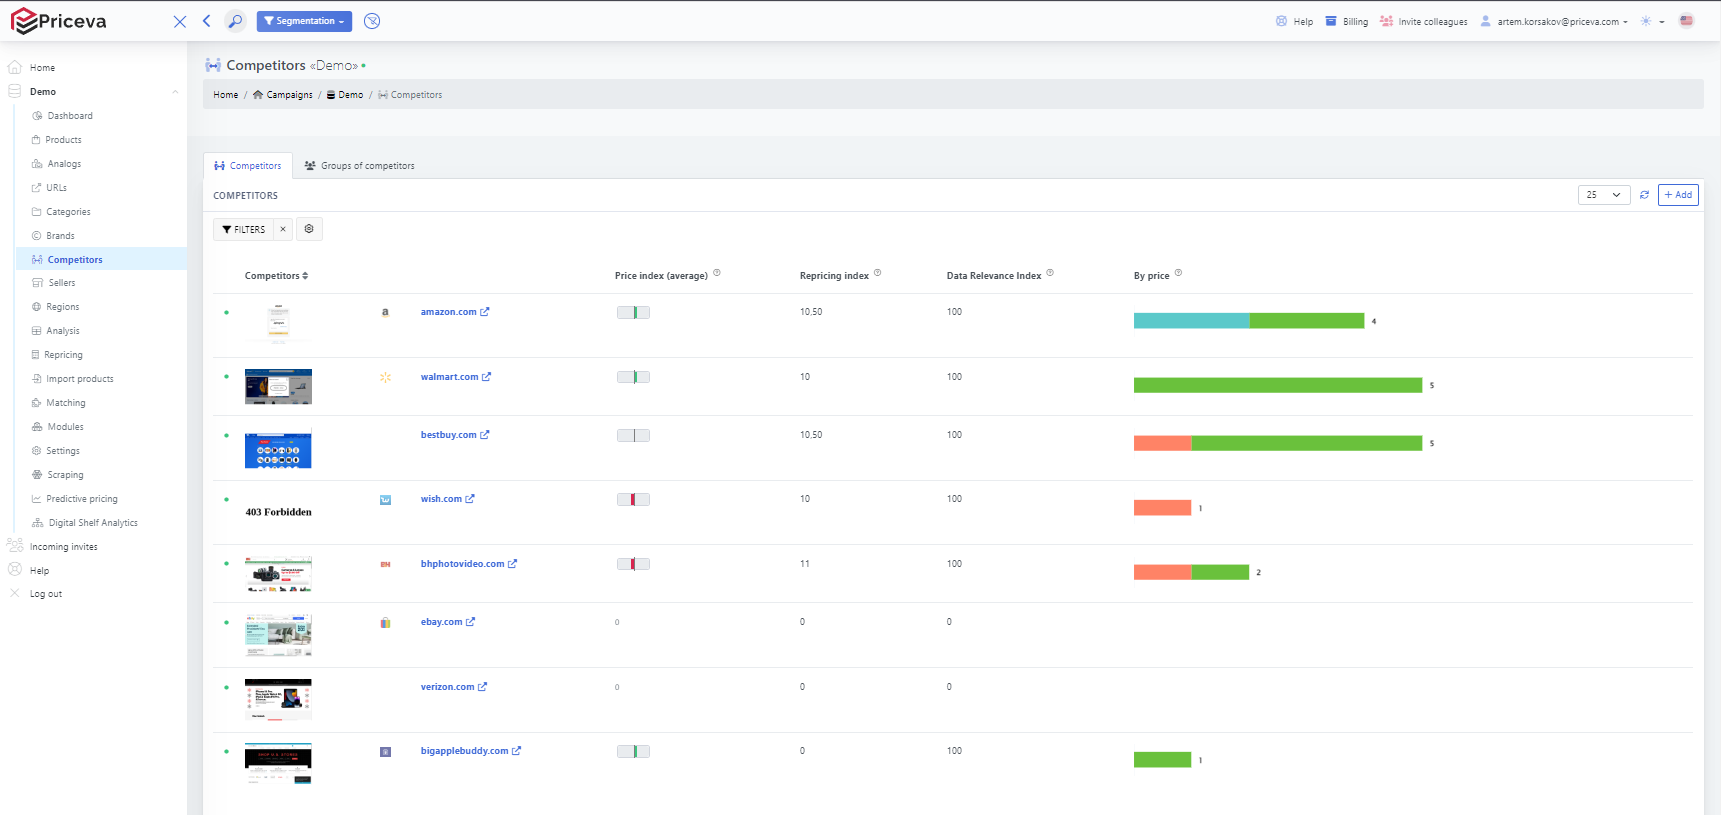1721x815 pixels.
Task: Collapse the Demo section chevron
Action: (175, 92)
